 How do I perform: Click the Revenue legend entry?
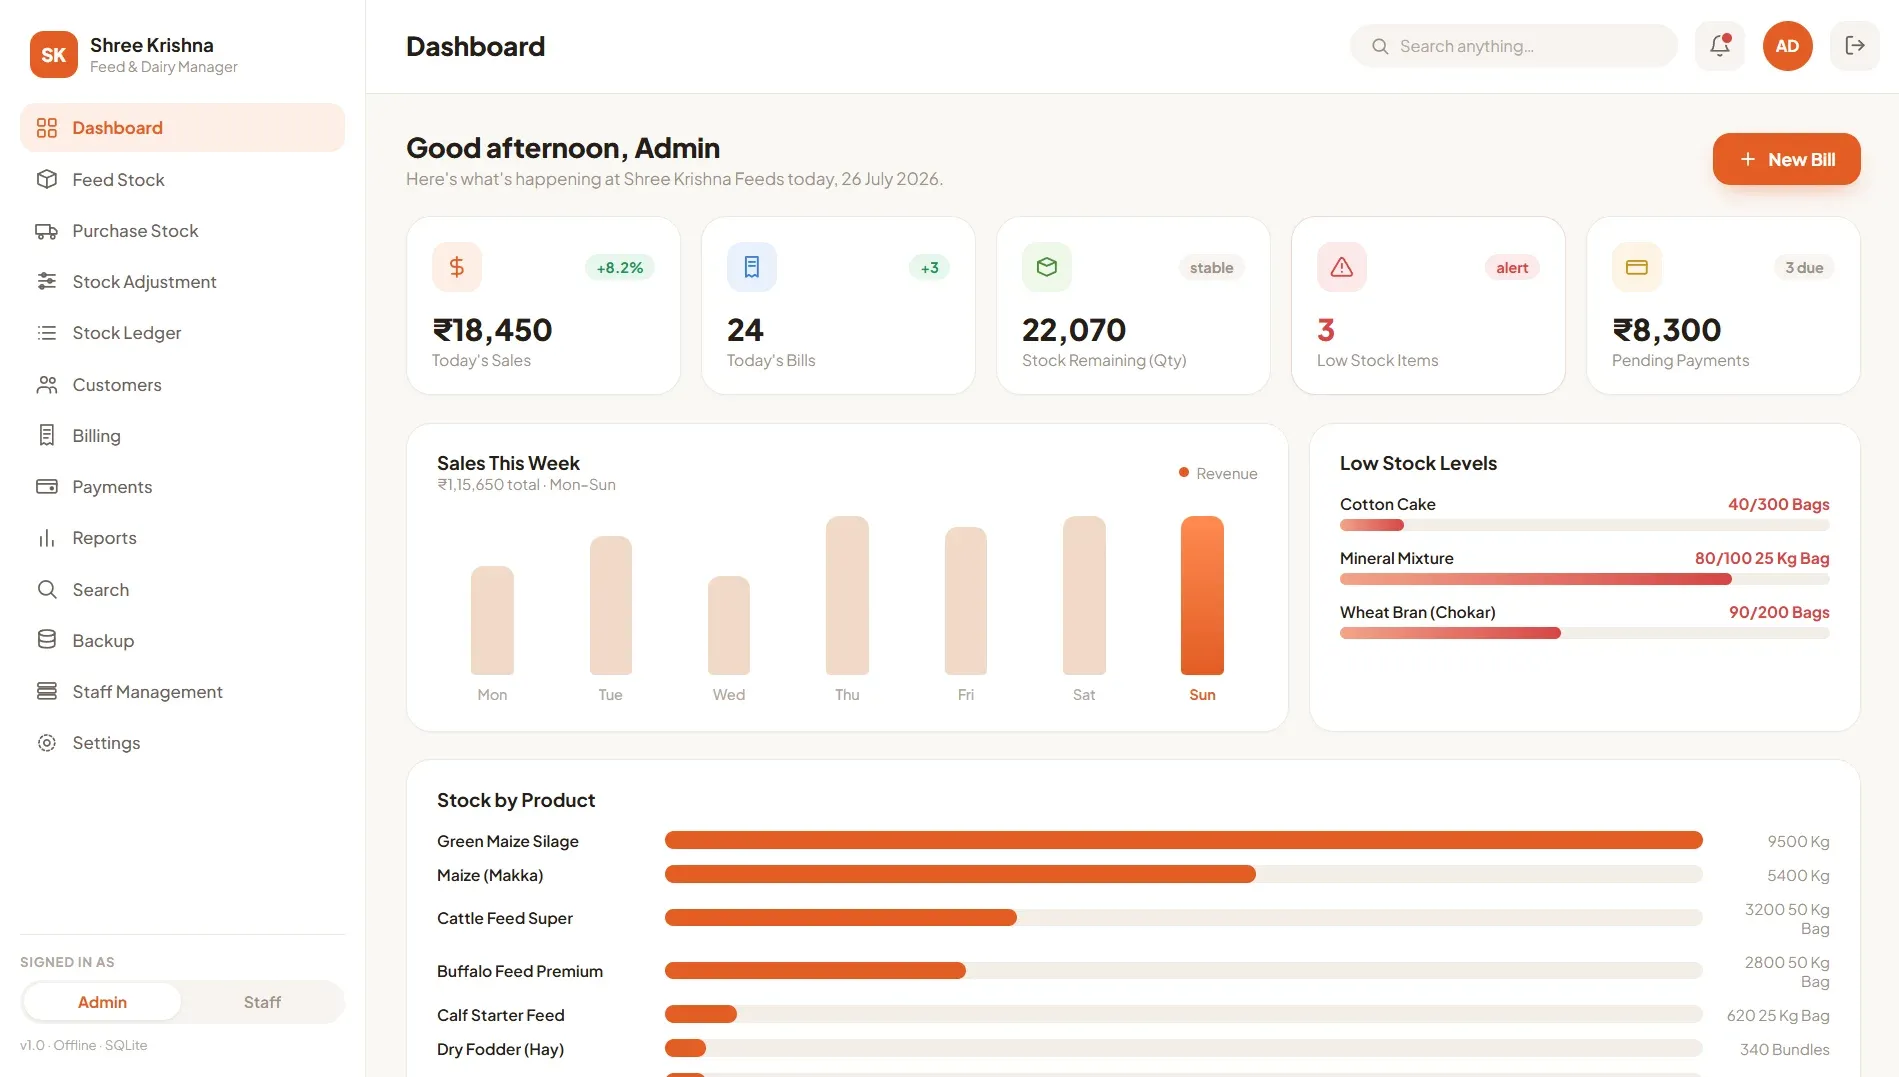tap(1218, 473)
